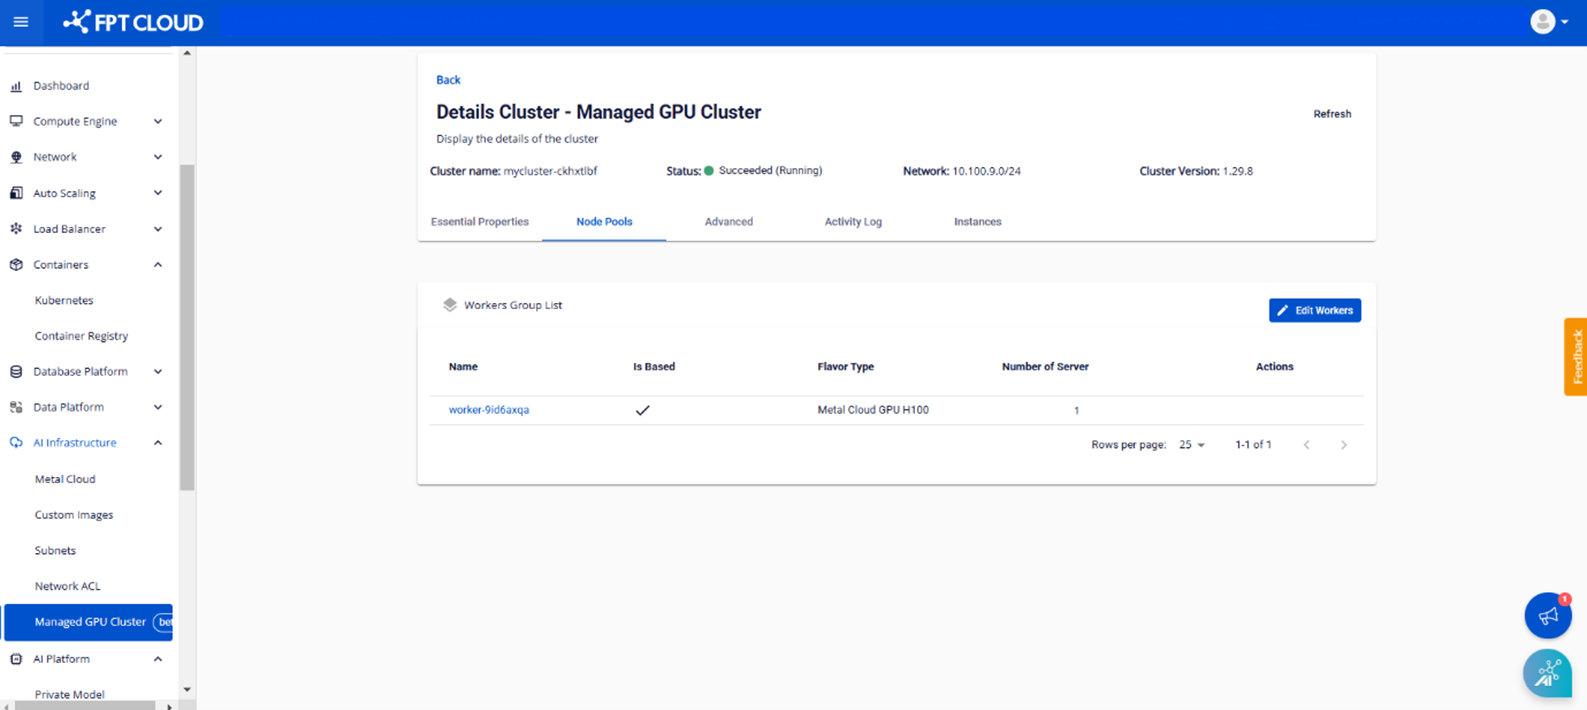
Task: Open the hamburger menu icon
Action: point(21,22)
